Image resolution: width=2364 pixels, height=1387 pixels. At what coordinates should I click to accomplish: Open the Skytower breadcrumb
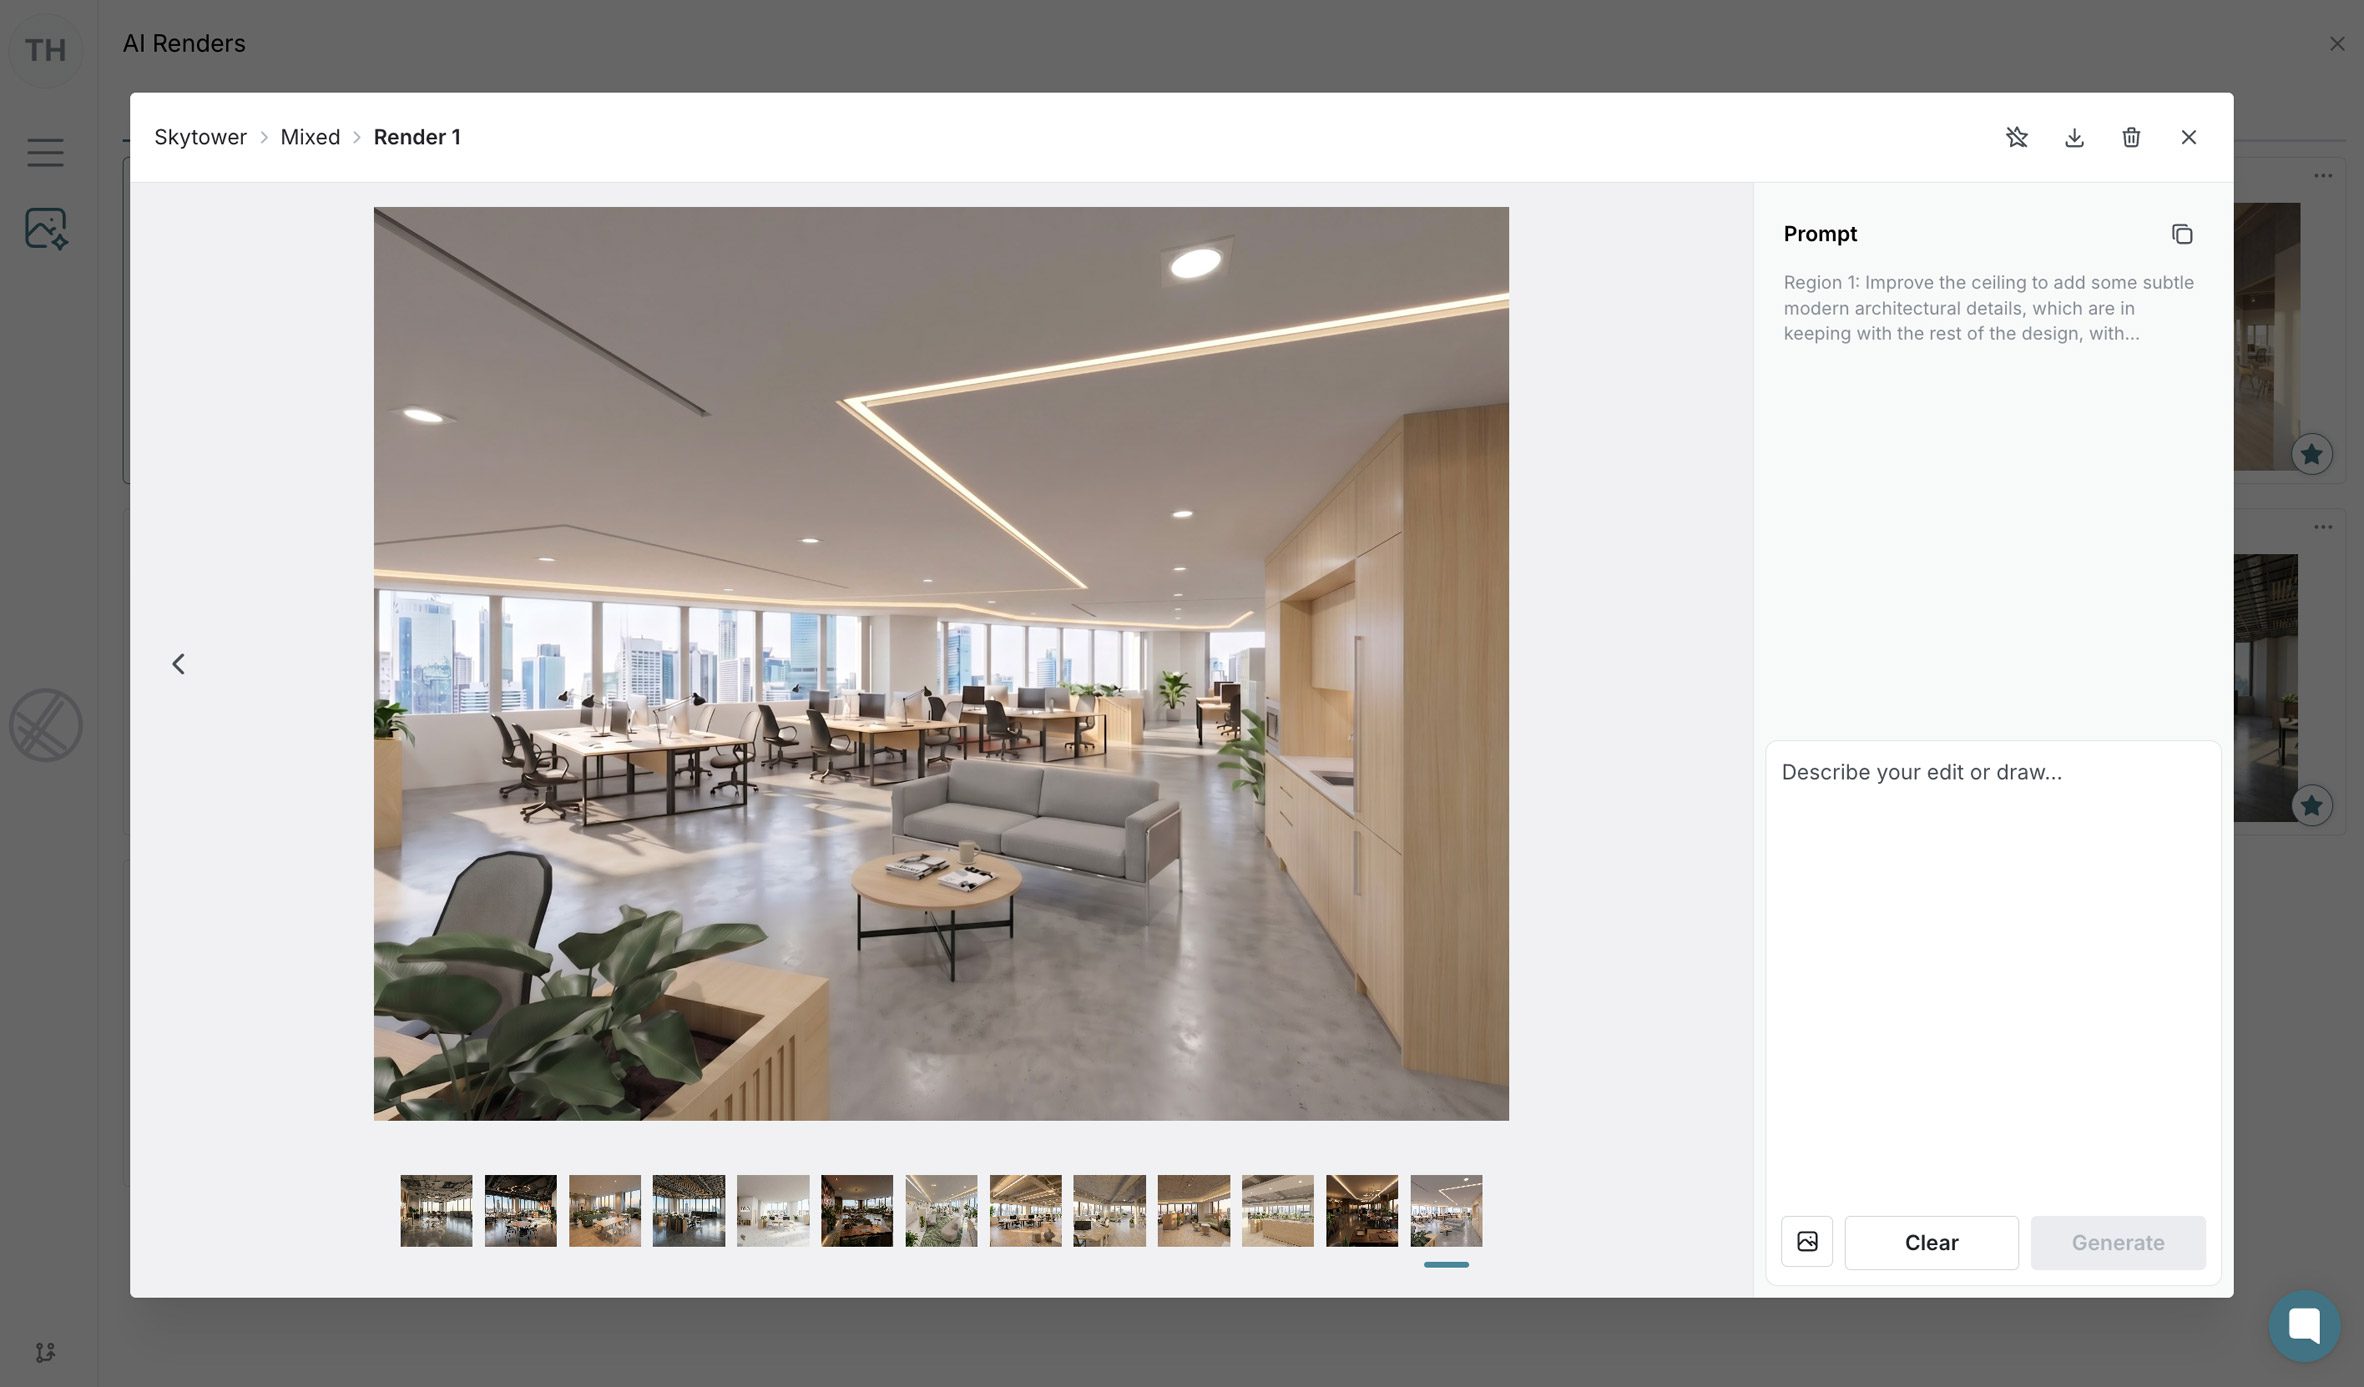coord(200,137)
